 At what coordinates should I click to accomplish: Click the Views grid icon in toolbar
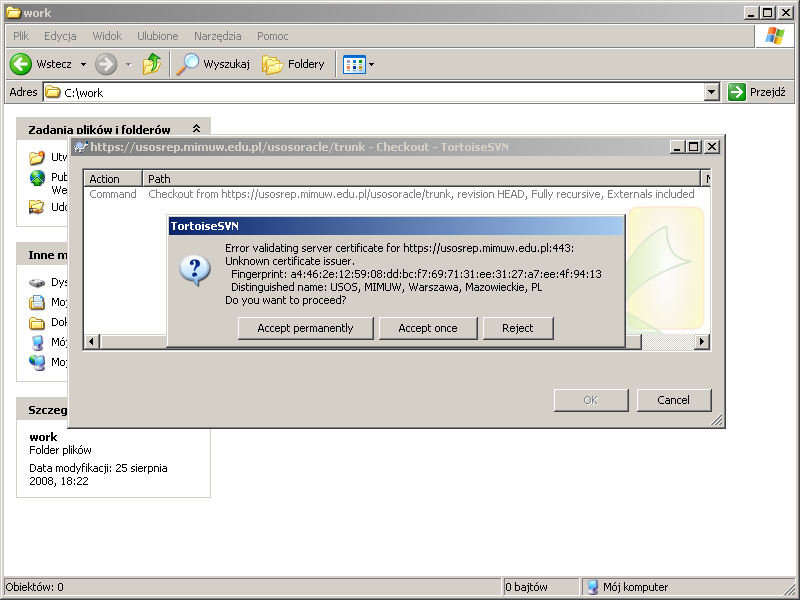tap(354, 64)
